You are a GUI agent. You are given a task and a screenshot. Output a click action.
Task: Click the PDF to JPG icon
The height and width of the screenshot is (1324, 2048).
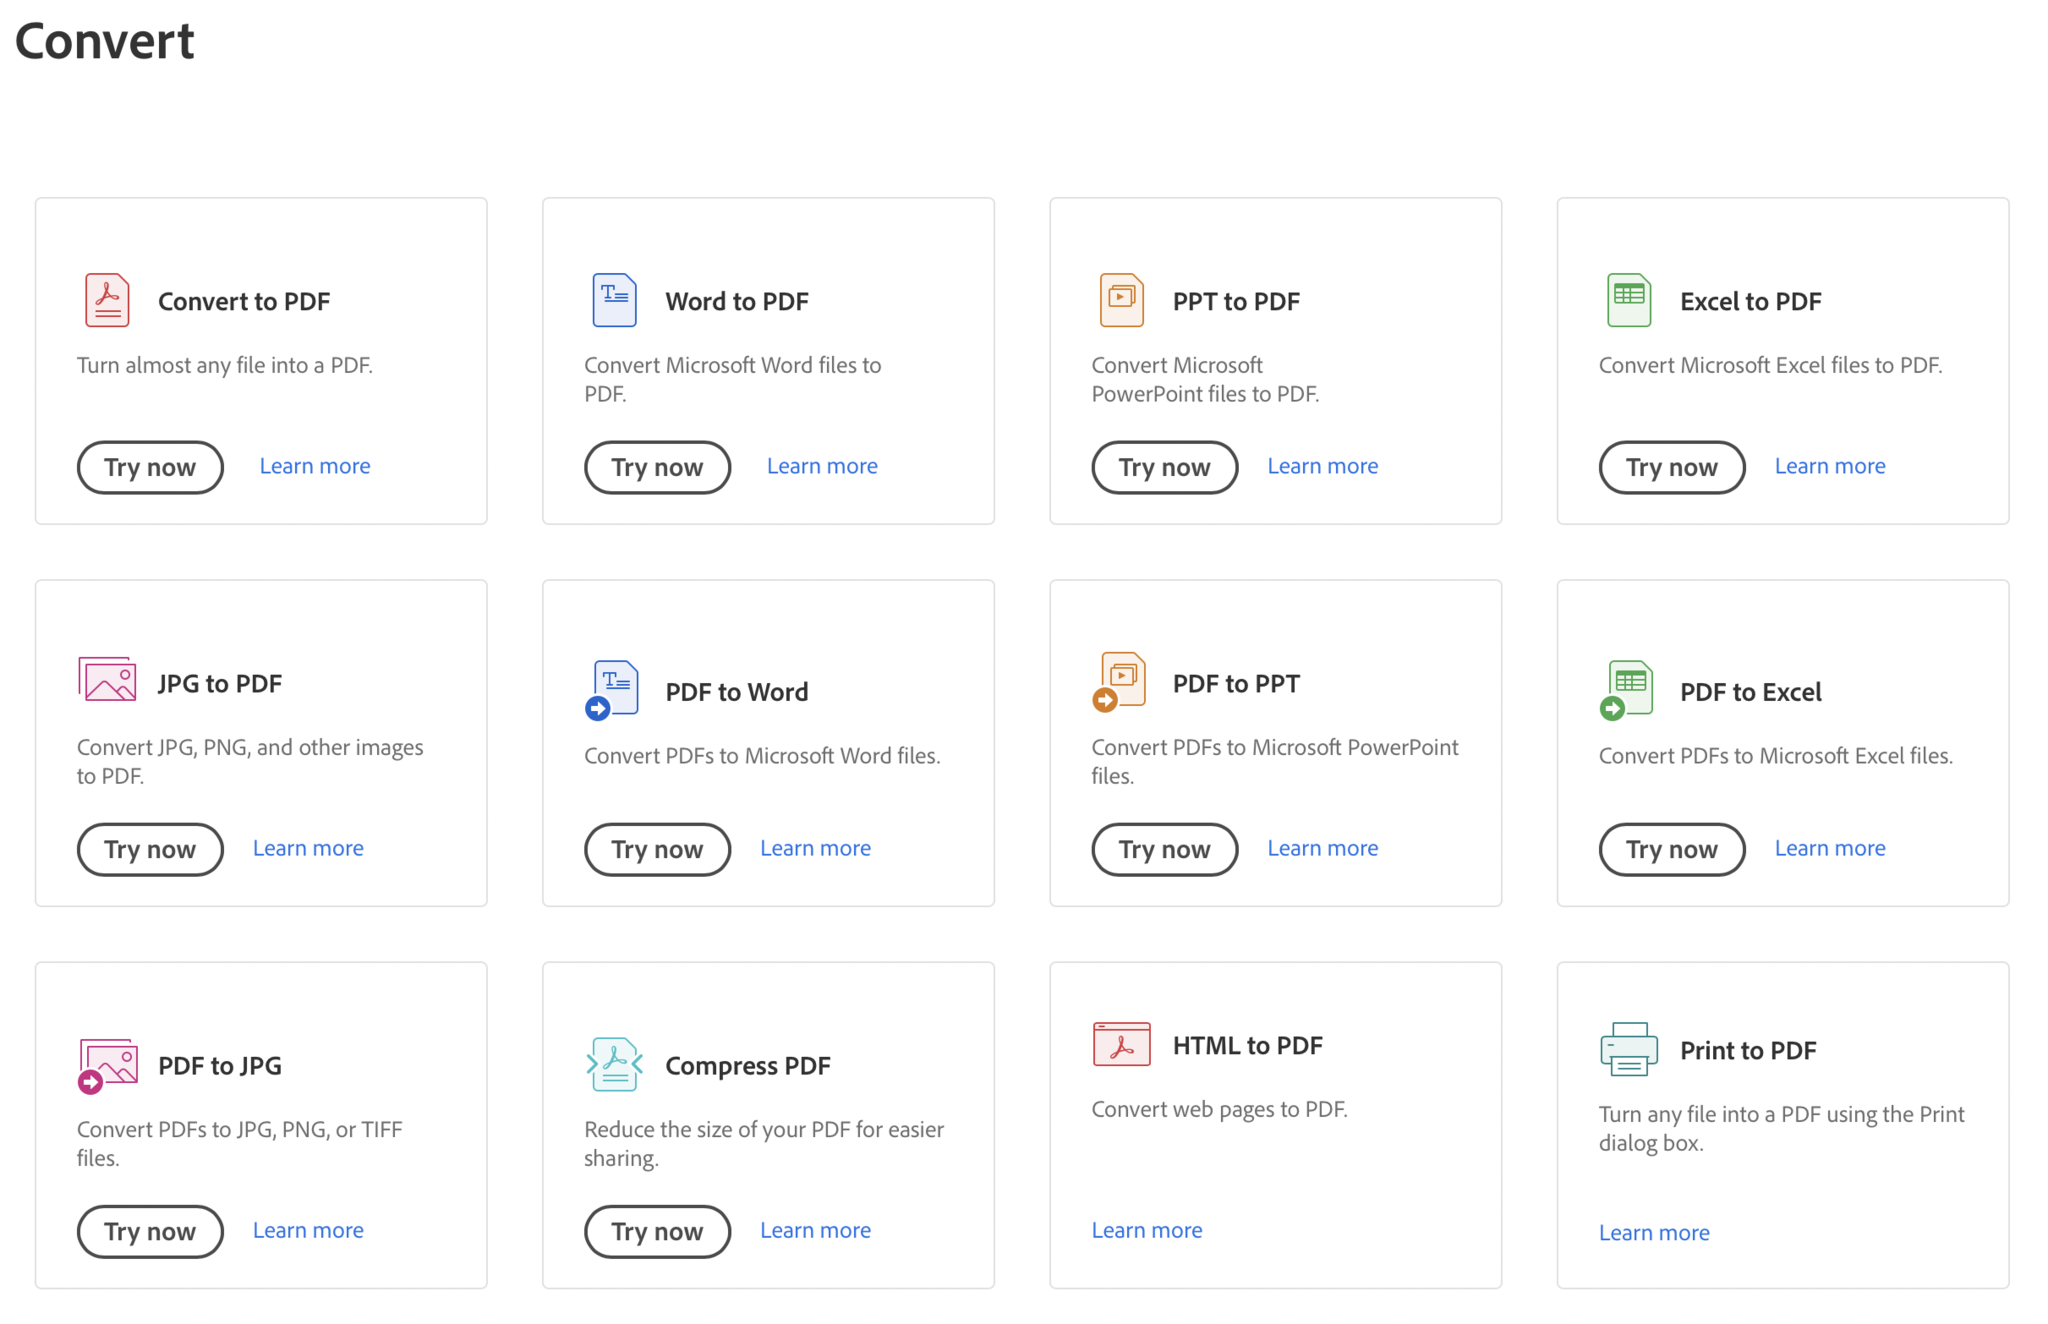tap(107, 1065)
